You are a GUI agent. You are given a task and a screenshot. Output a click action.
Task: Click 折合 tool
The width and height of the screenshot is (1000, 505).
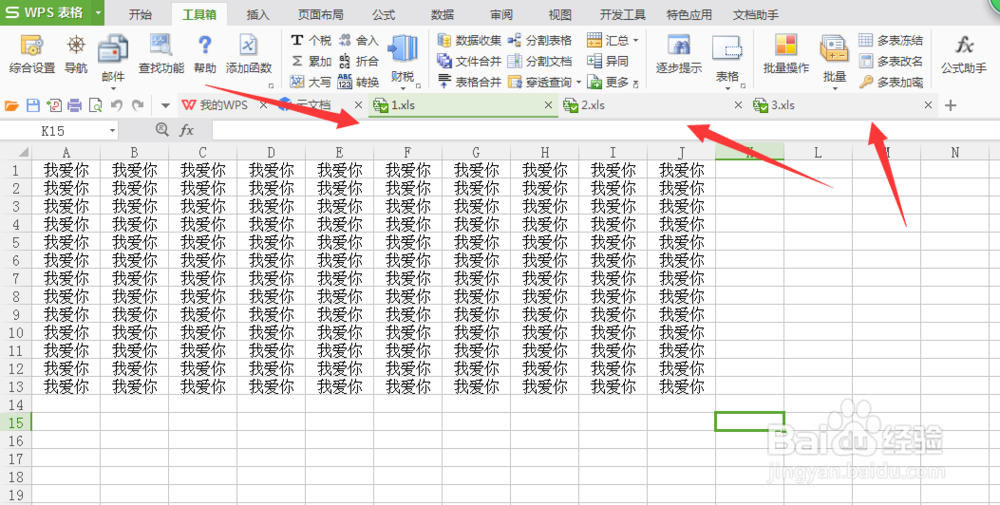[358, 61]
